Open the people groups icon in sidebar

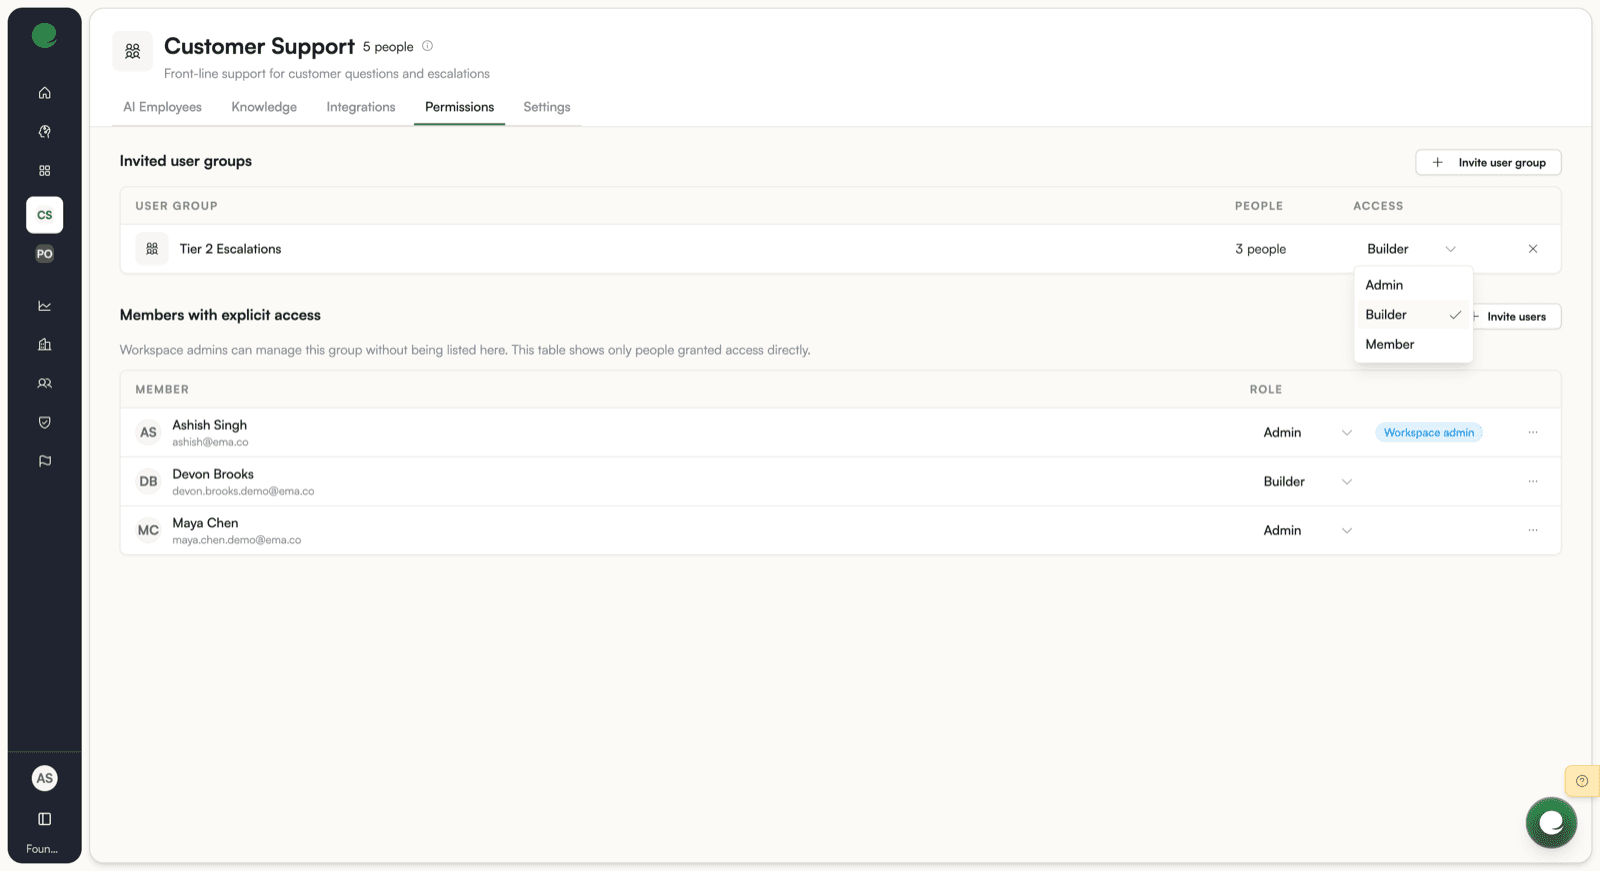point(45,384)
